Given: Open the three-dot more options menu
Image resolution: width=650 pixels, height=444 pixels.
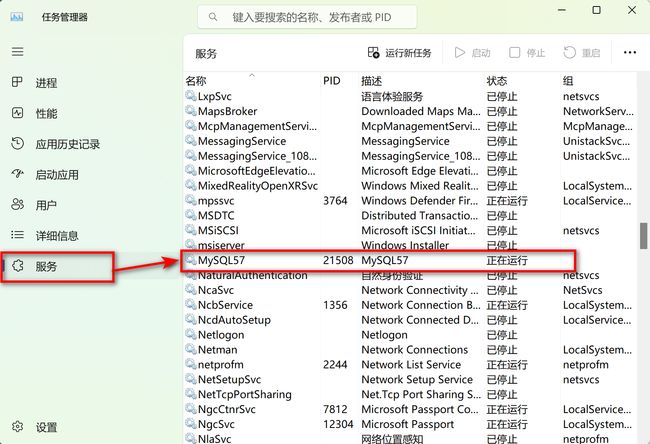Looking at the screenshot, I should [630, 53].
